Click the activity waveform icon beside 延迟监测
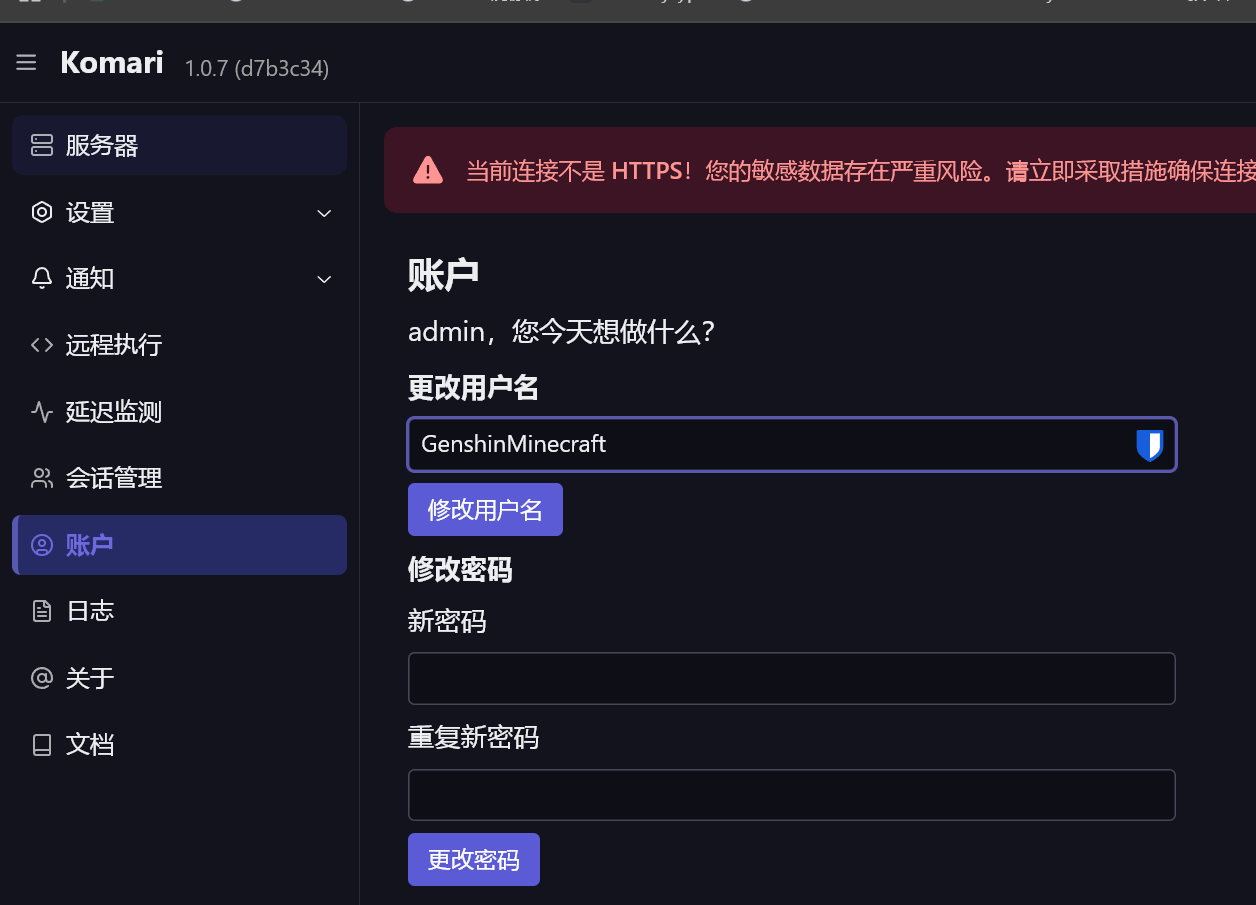Viewport: 1256px width, 905px height. point(41,411)
